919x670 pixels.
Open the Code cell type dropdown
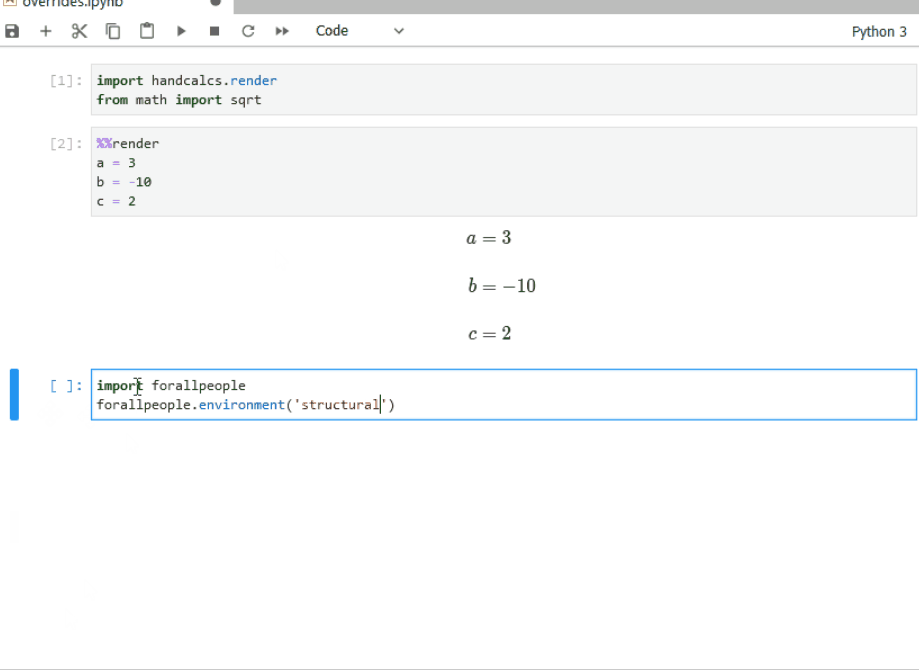pos(359,31)
